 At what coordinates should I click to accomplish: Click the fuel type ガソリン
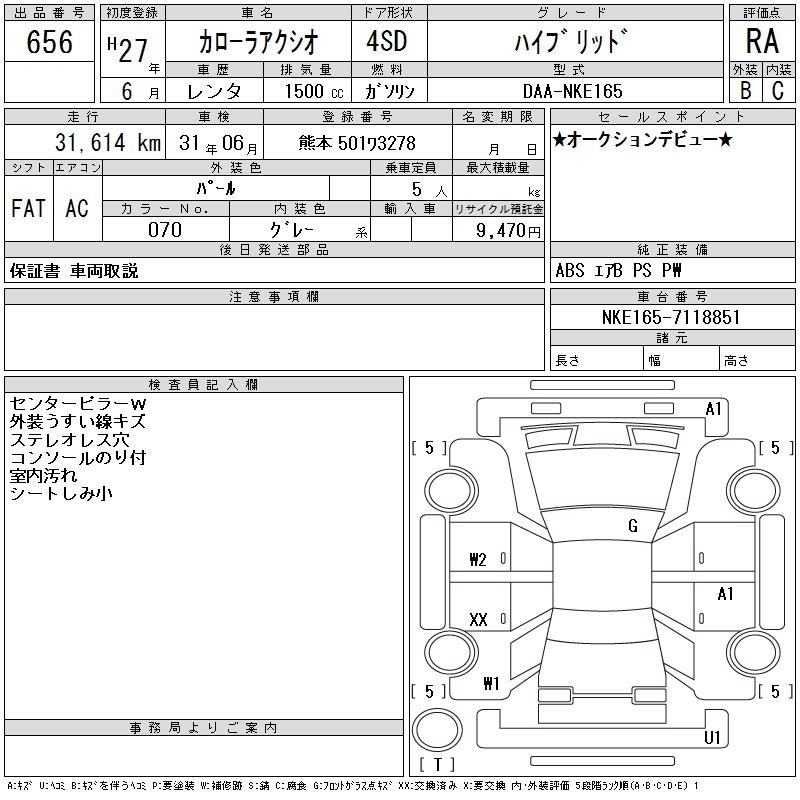(389, 91)
